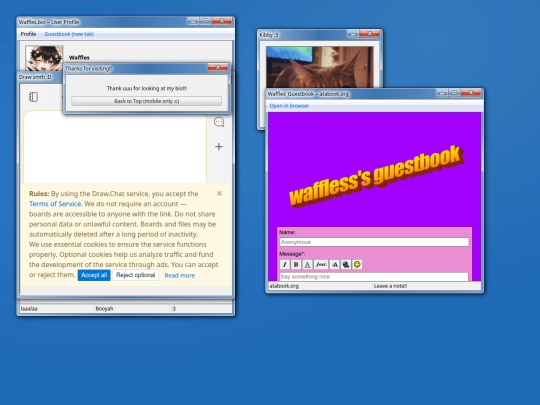The image size is (540, 405).
Task: Open the emoji smiley picker in guestbook
Action: pos(357,264)
